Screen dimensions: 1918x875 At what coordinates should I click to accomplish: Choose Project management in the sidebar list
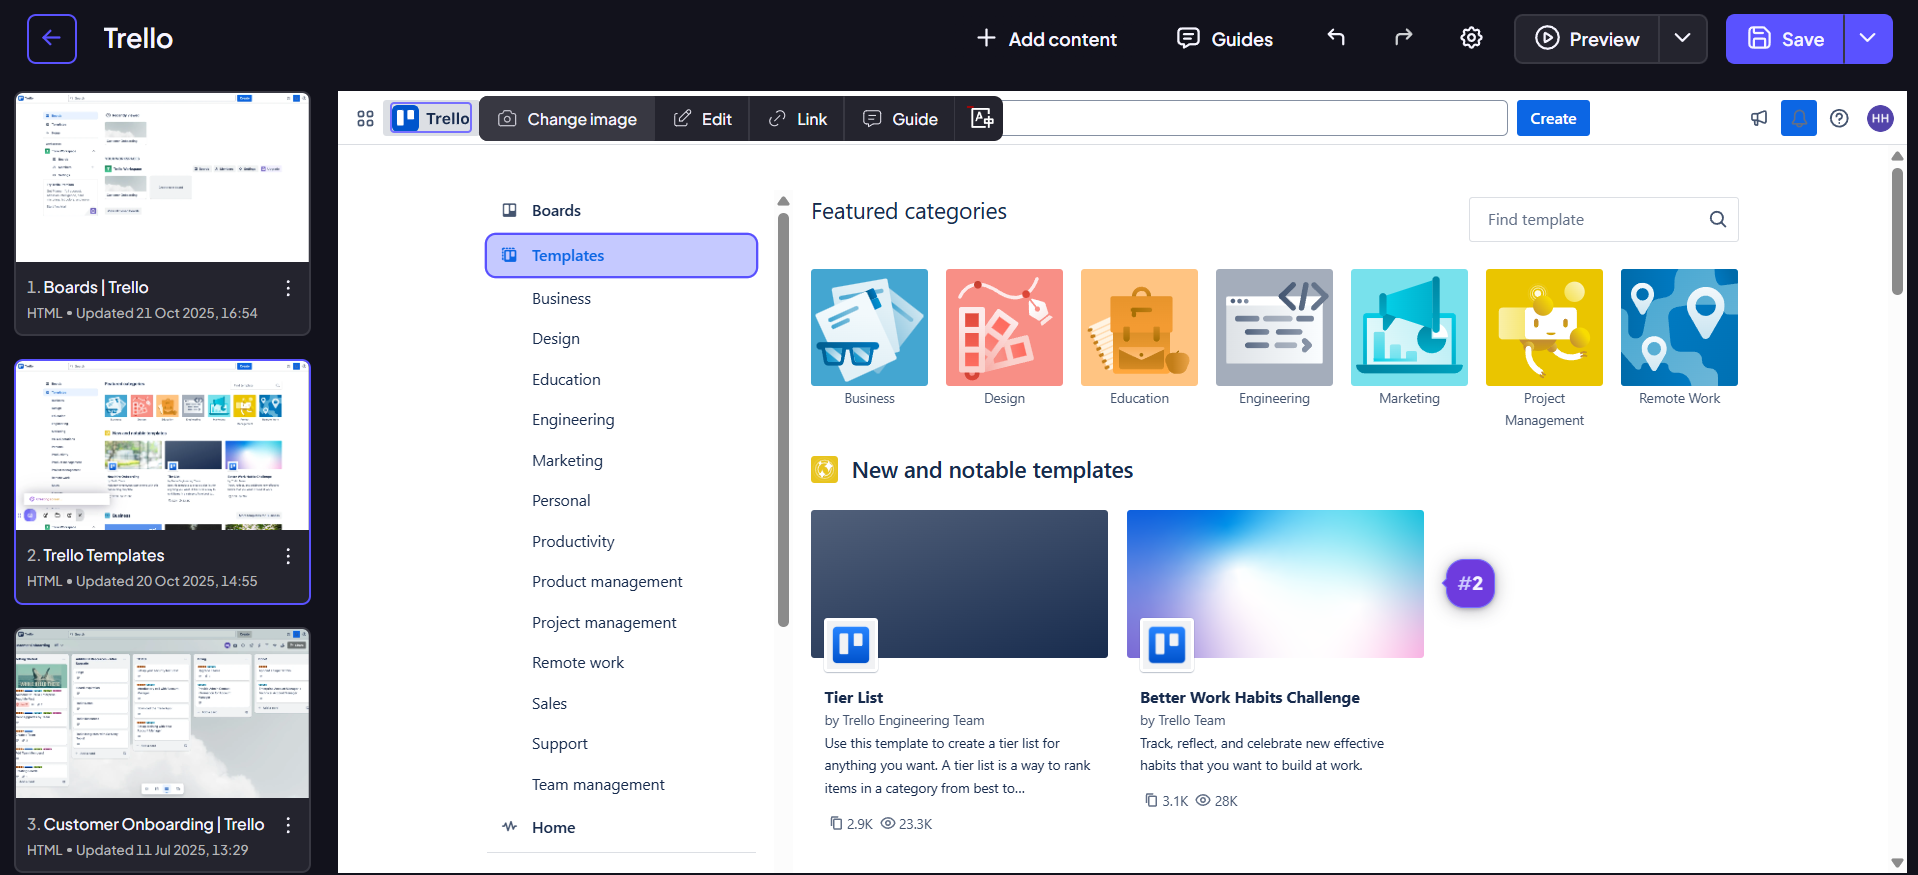tap(604, 622)
